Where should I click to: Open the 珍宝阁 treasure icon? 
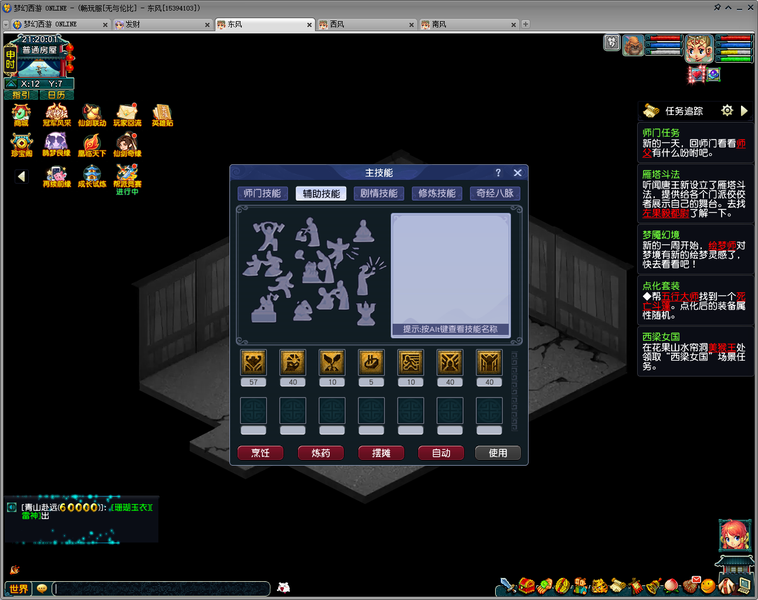(21, 145)
